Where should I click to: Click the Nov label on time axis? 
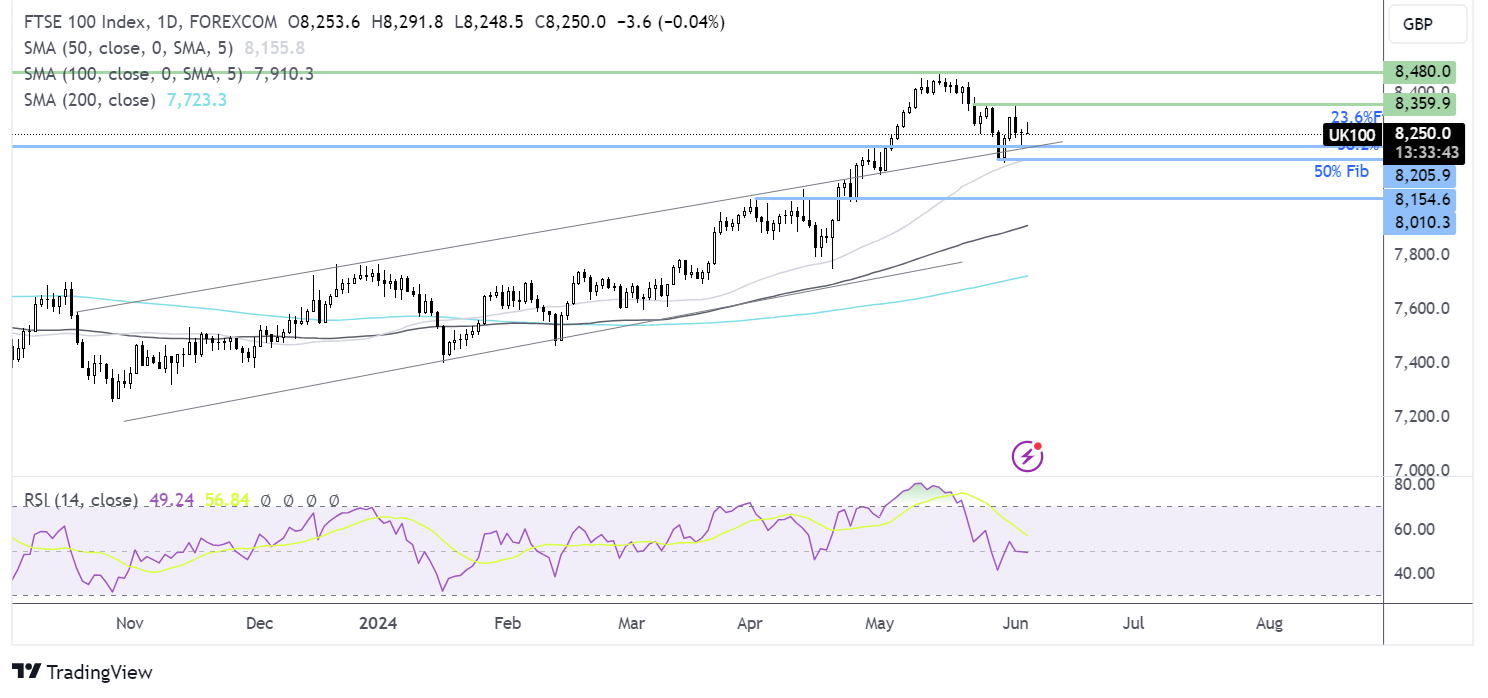[130, 624]
